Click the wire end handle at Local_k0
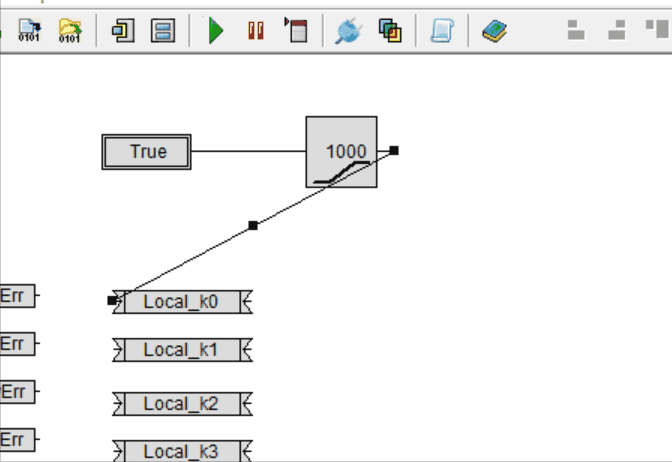Viewport: 672px width, 462px height. coord(112,301)
